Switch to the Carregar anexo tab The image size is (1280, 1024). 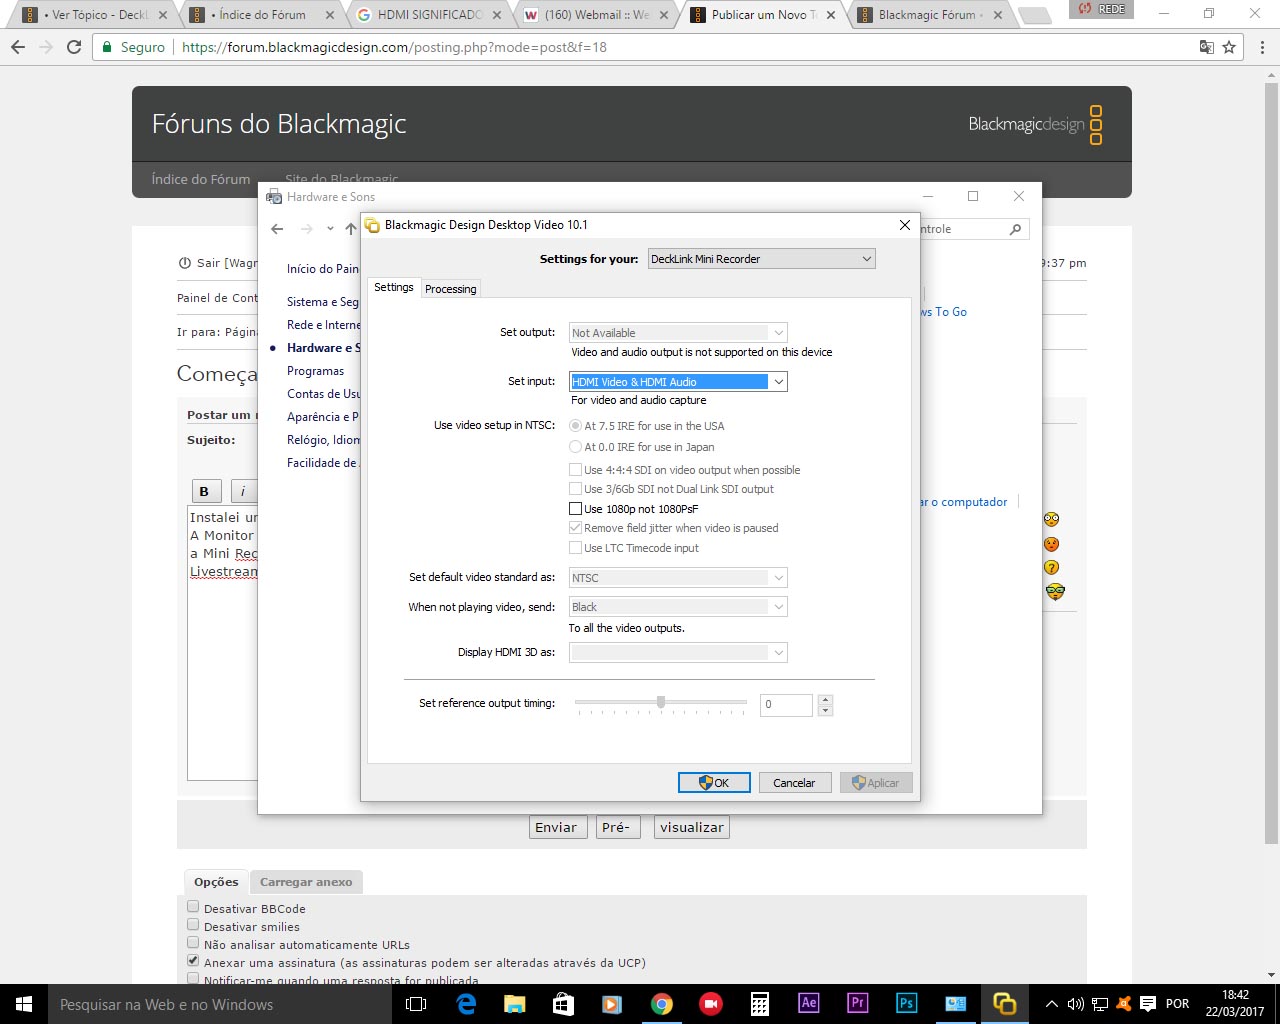(x=306, y=882)
